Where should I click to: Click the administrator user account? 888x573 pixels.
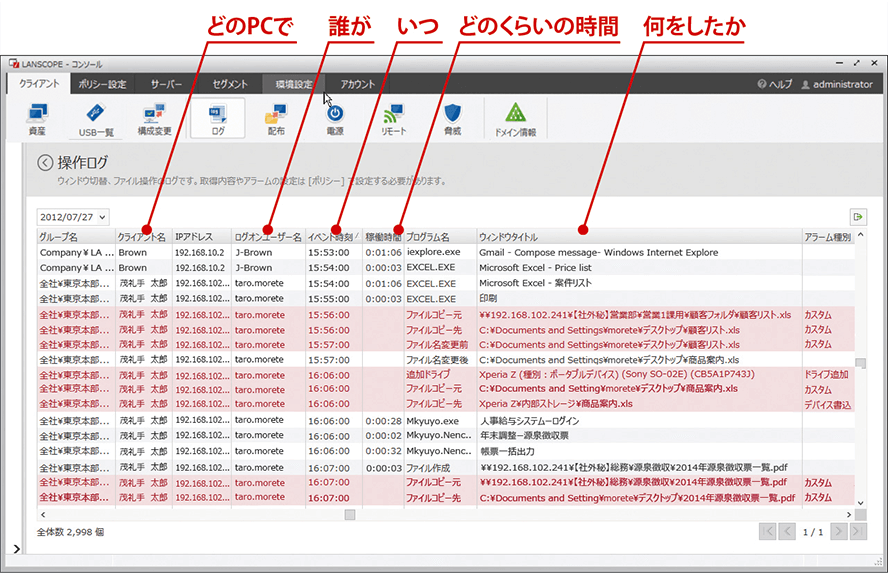(x=837, y=84)
